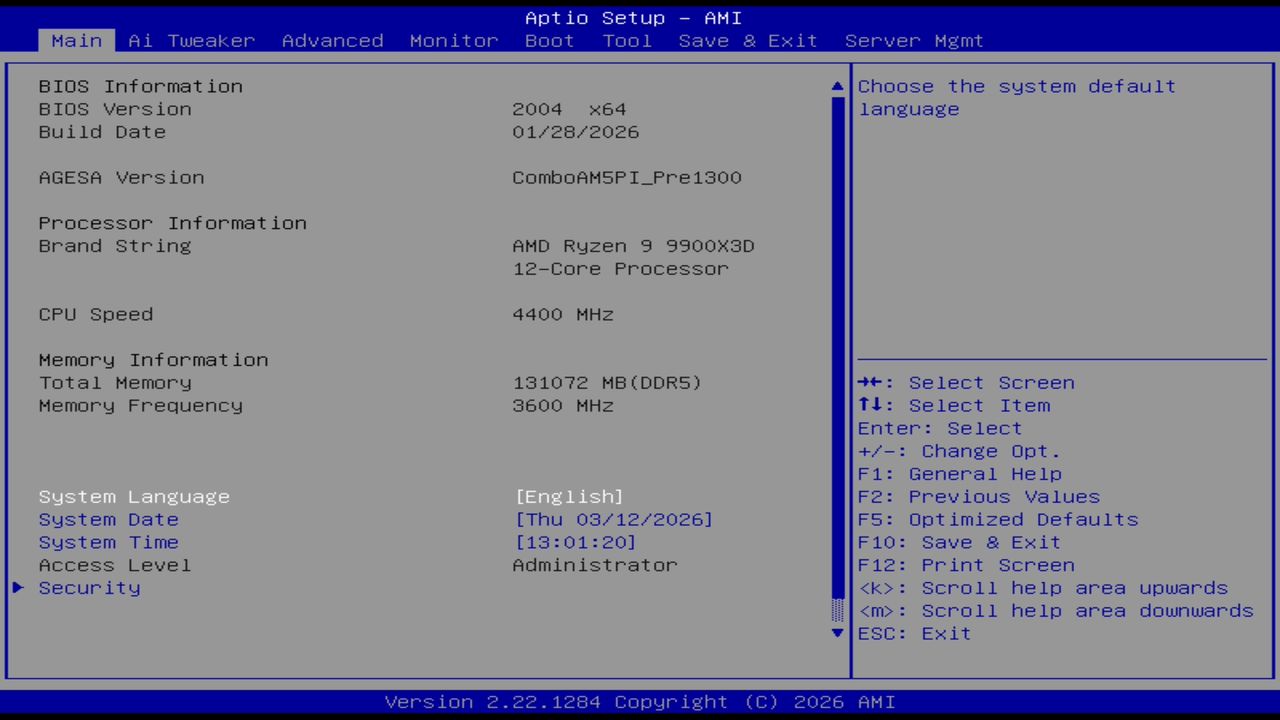
Task: Open the Main tab
Action: (77, 41)
